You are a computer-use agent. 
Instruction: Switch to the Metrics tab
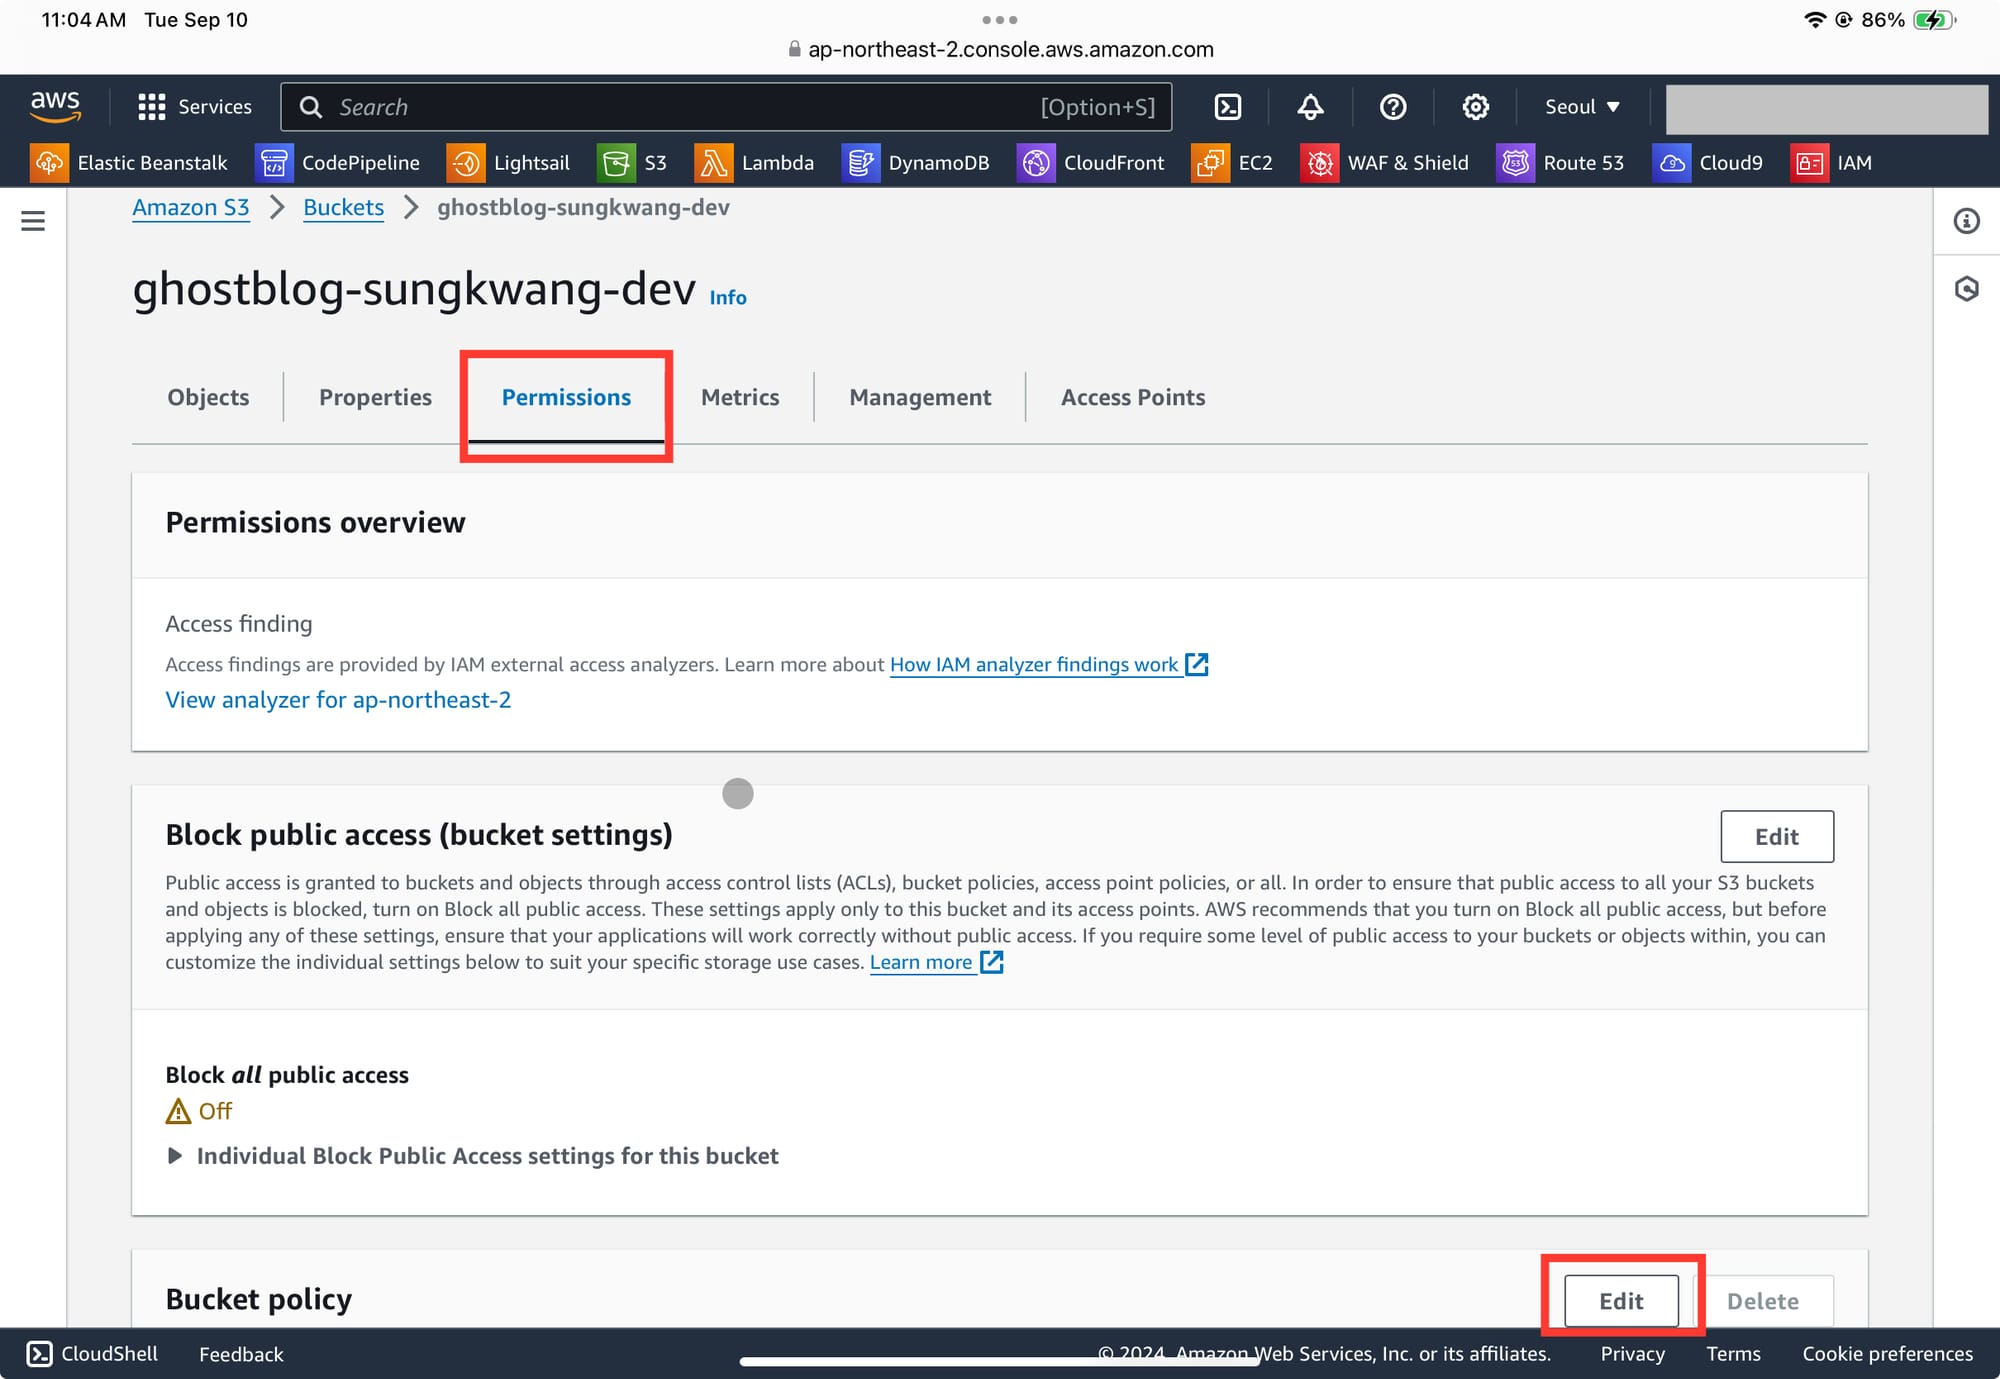tap(740, 397)
